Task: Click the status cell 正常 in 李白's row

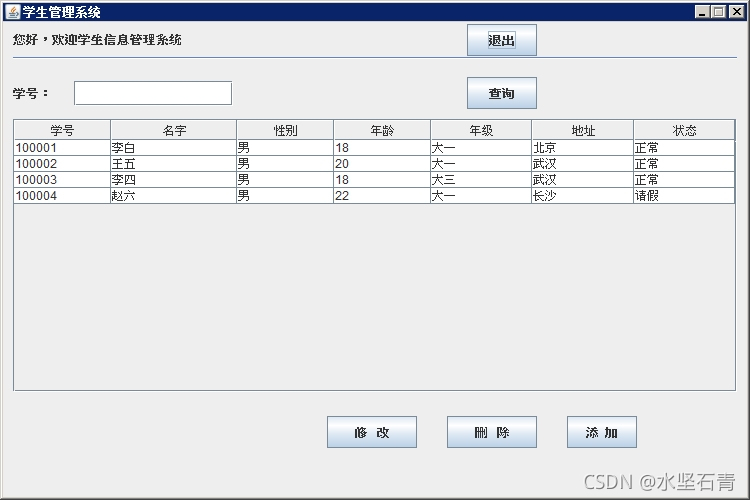Action: (x=684, y=148)
